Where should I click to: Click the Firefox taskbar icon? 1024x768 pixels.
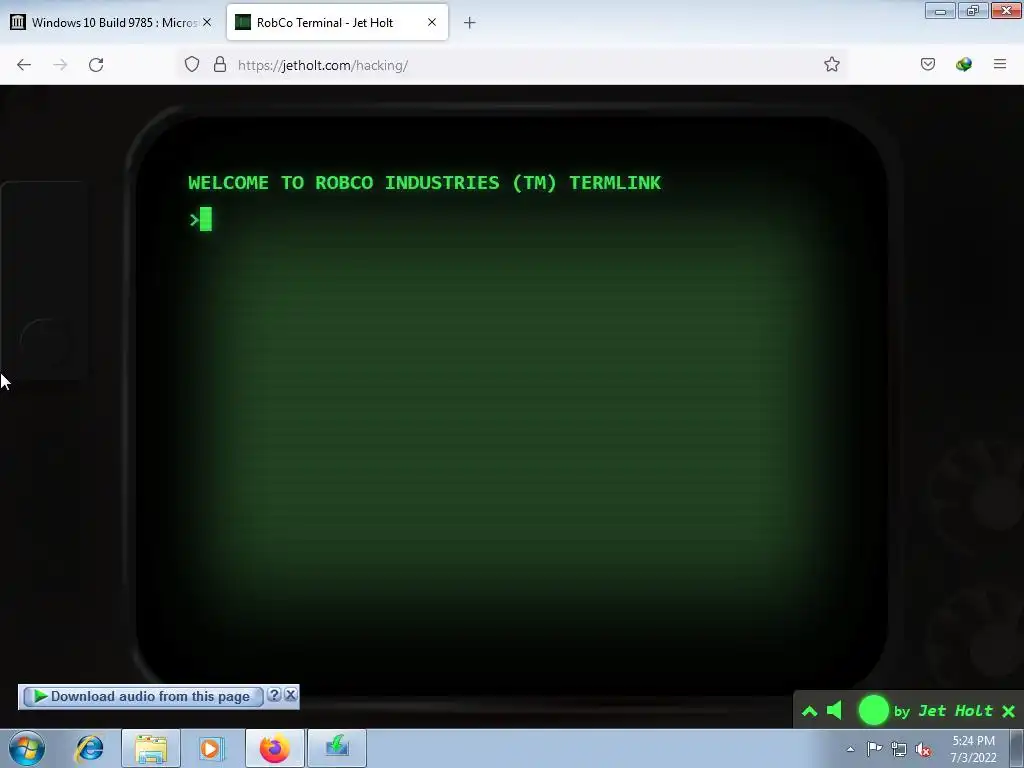pyautogui.click(x=275, y=748)
